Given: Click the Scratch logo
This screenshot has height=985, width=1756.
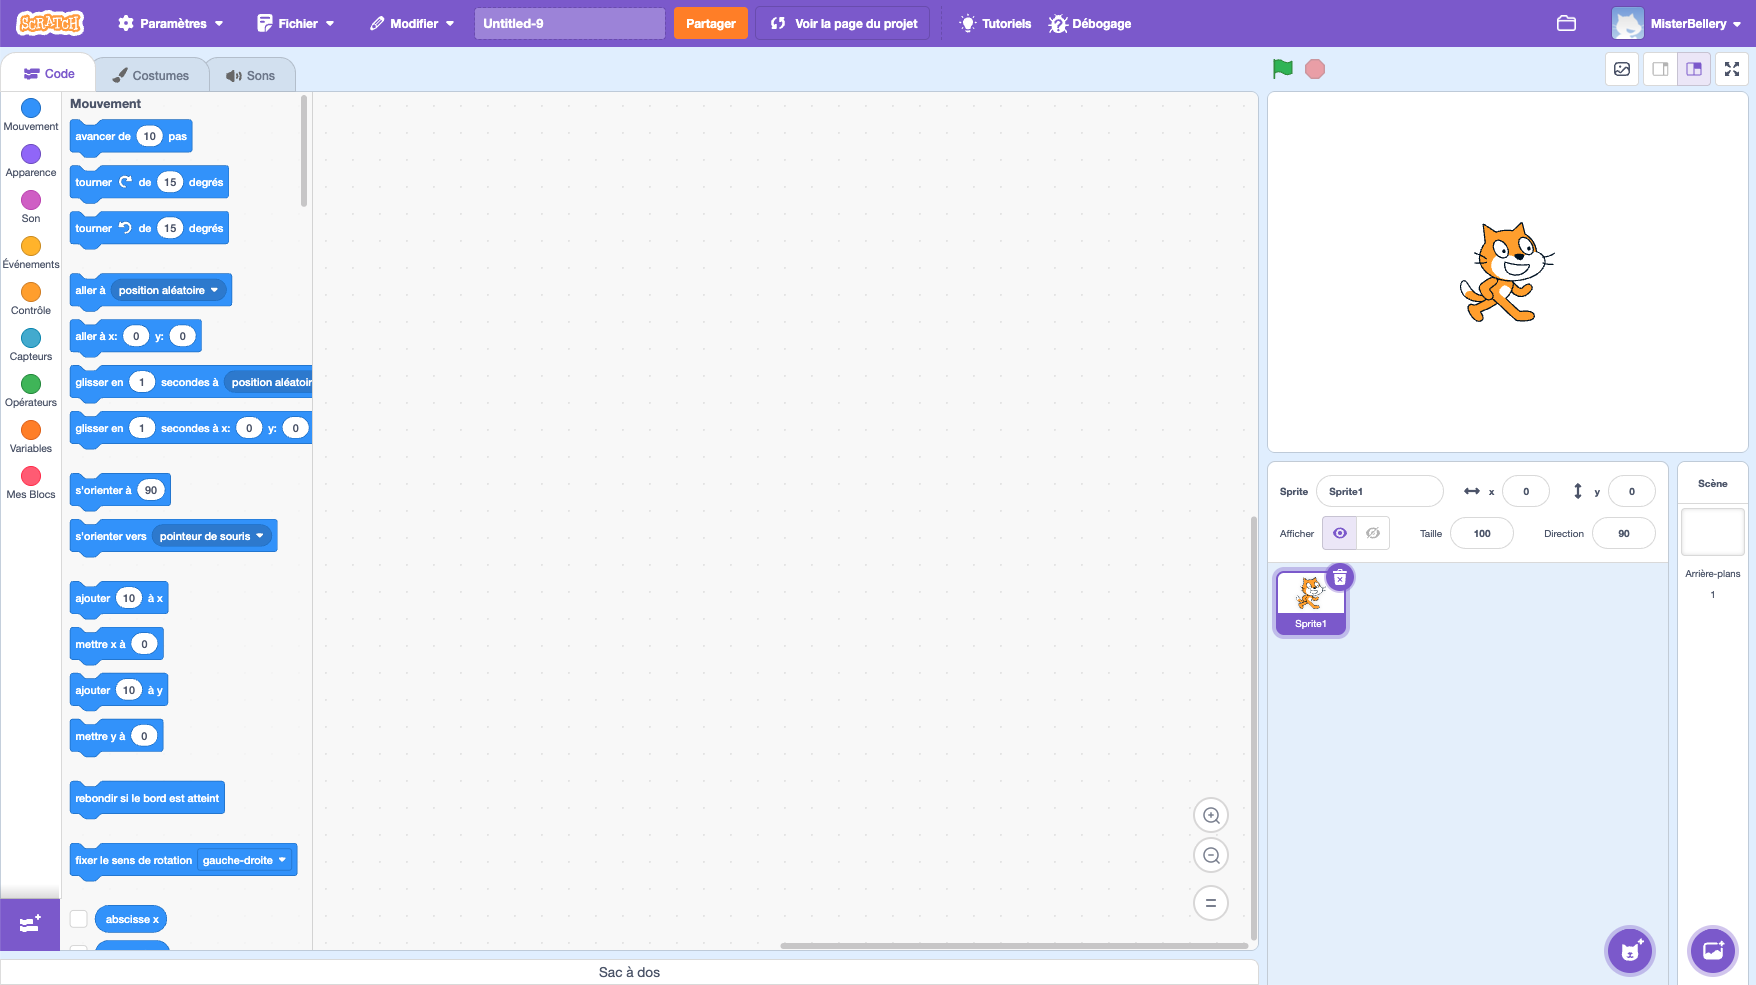Looking at the screenshot, I should coord(50,23).
